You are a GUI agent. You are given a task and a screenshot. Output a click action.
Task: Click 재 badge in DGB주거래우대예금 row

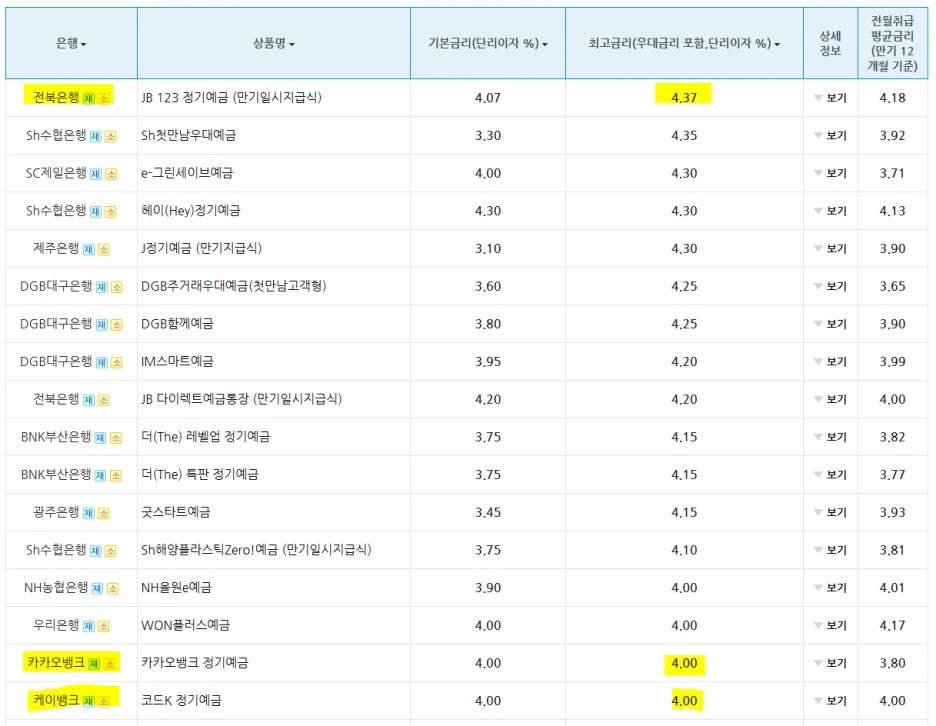102,287
